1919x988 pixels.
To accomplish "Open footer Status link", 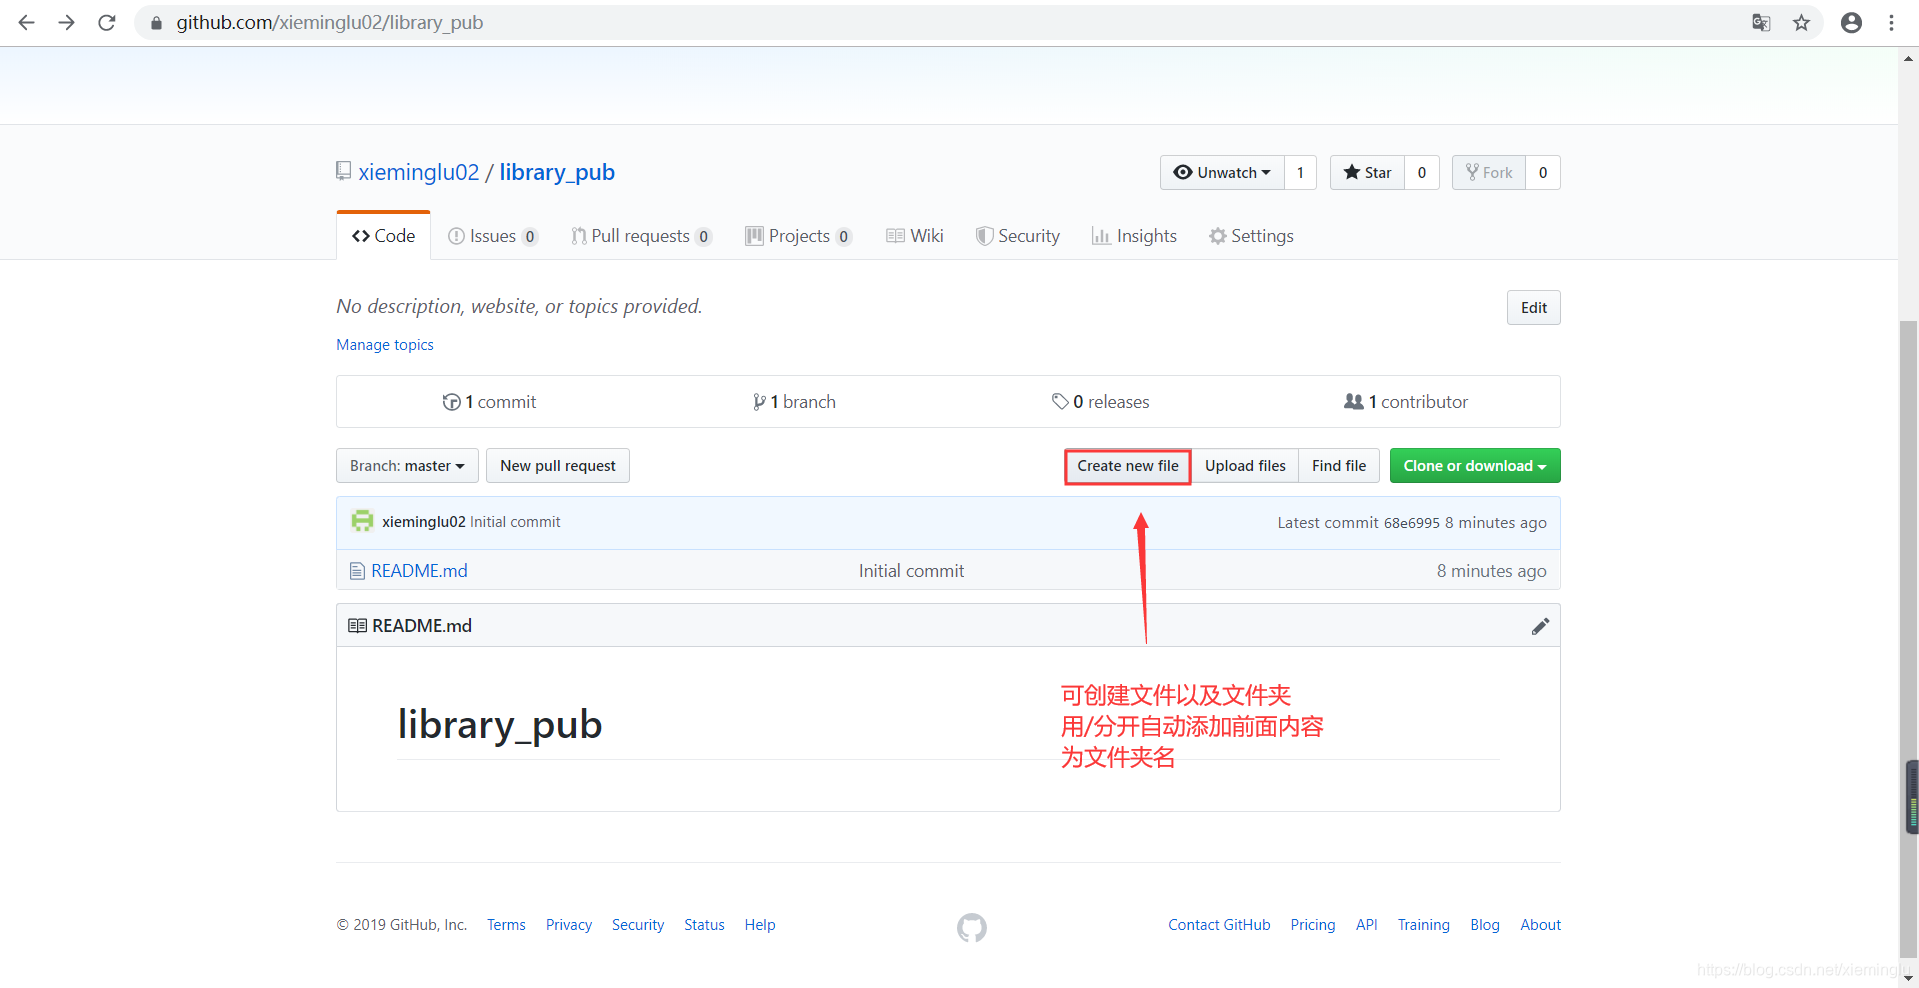I will [704, 925].
